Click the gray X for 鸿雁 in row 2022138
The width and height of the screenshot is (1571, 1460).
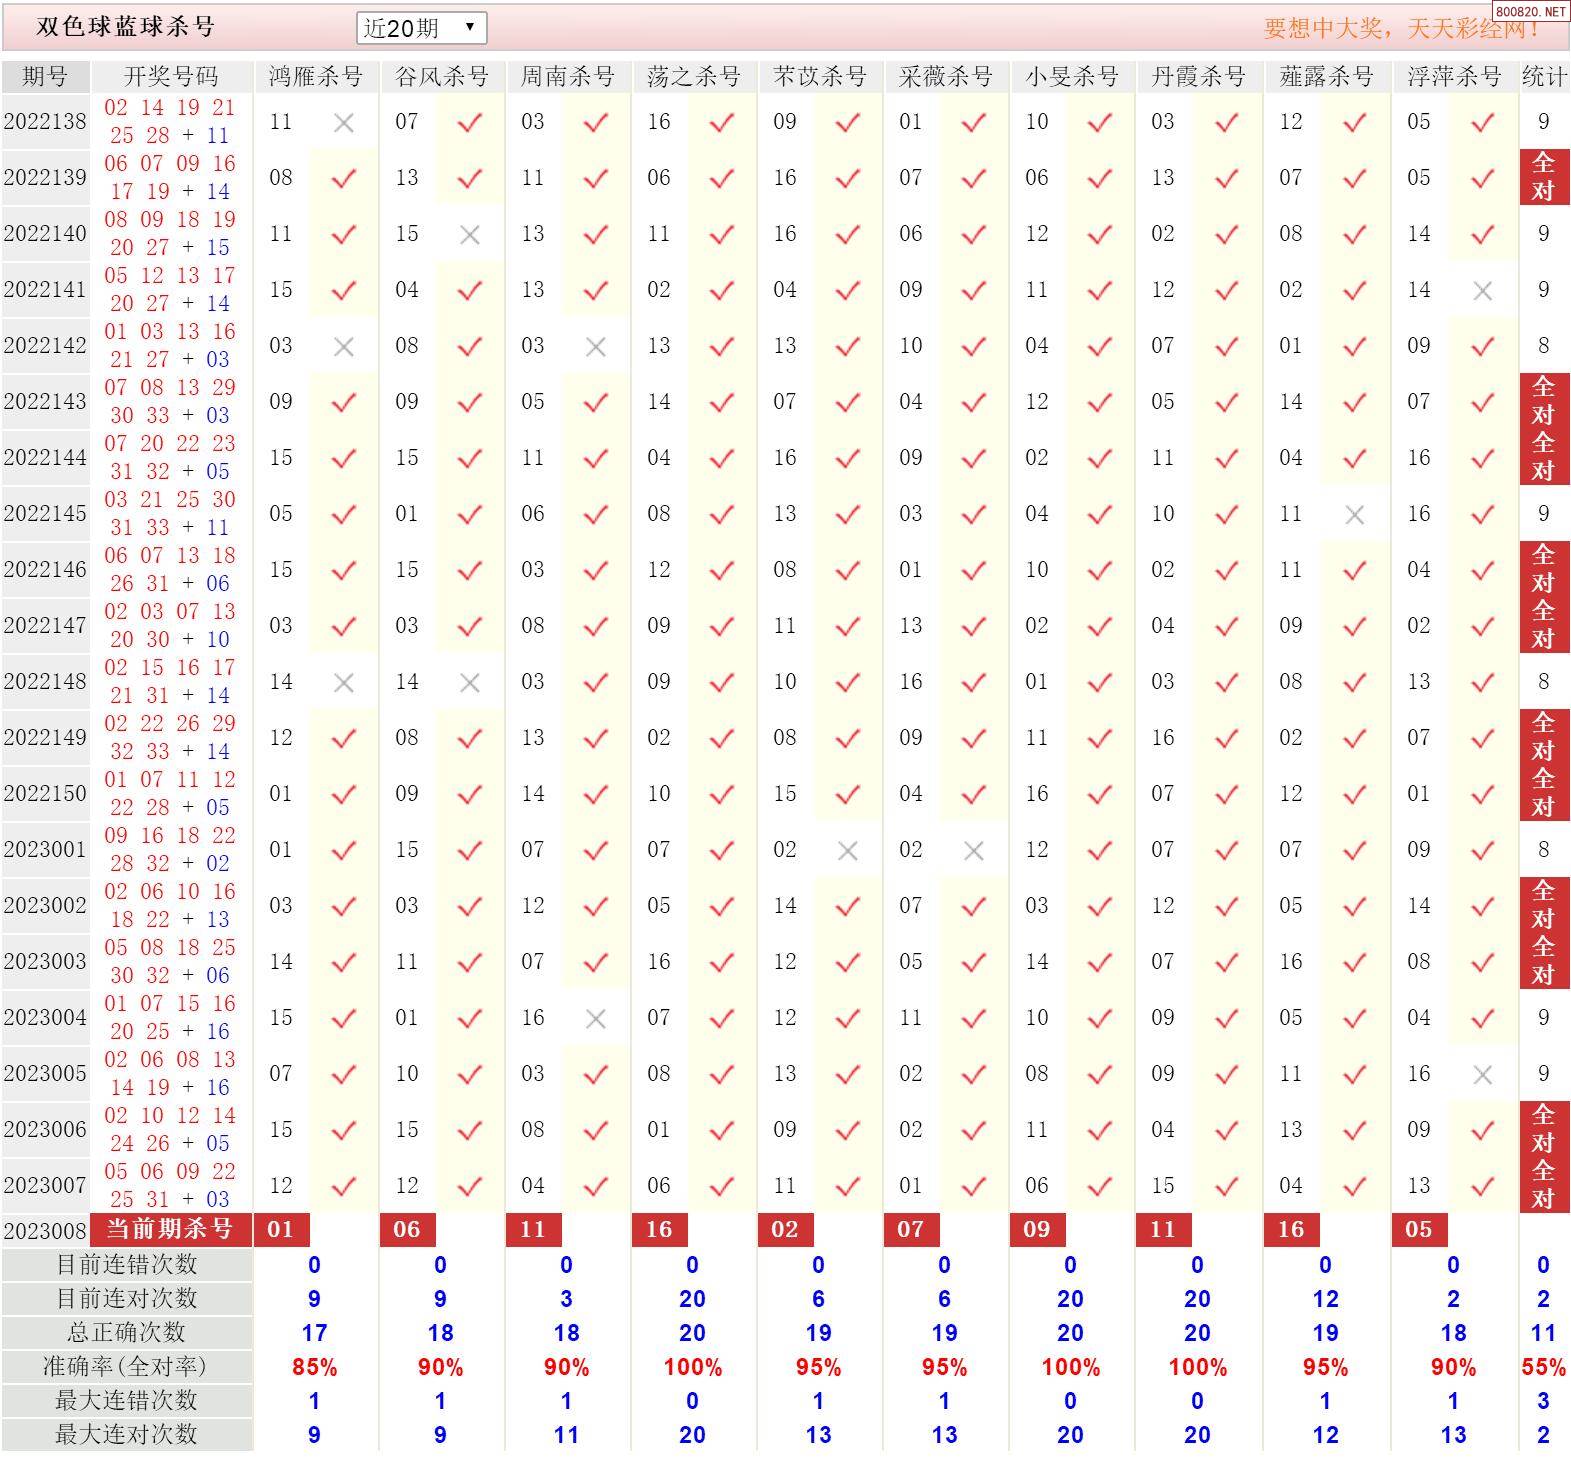coord(344,123)
